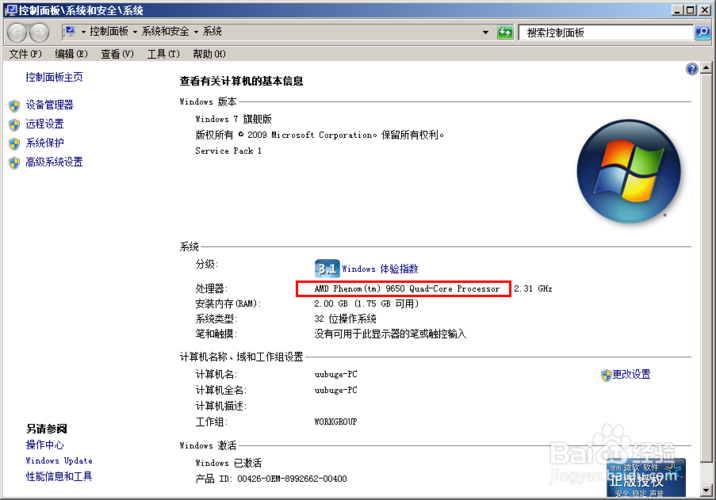Open Windows 体验指数 link
Image resolution: width=716 pixels, height=500 pixels.
click(x=380, y=268)
